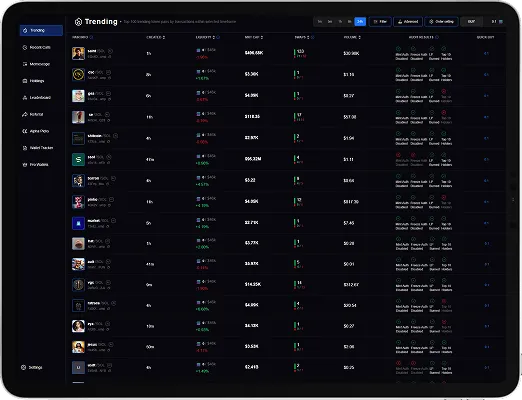
Task: Click red Mint Auth icon in gray U row
Action: point(398,363)
